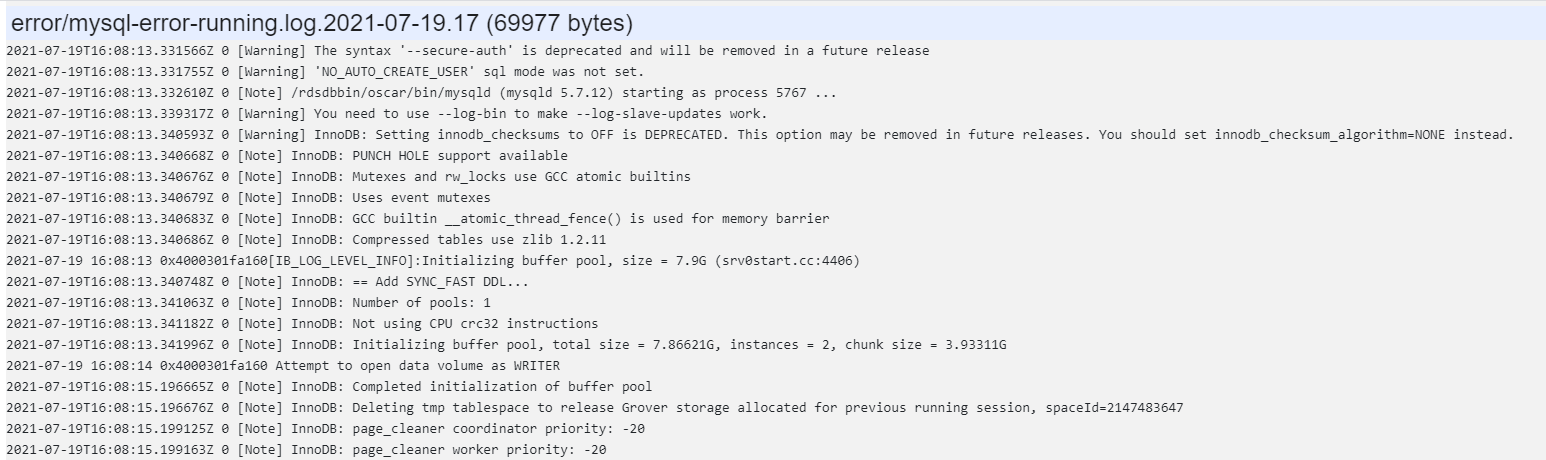Select the 'Number of pools: 1' line
The image size is (1546, 460).
[248, 303]
